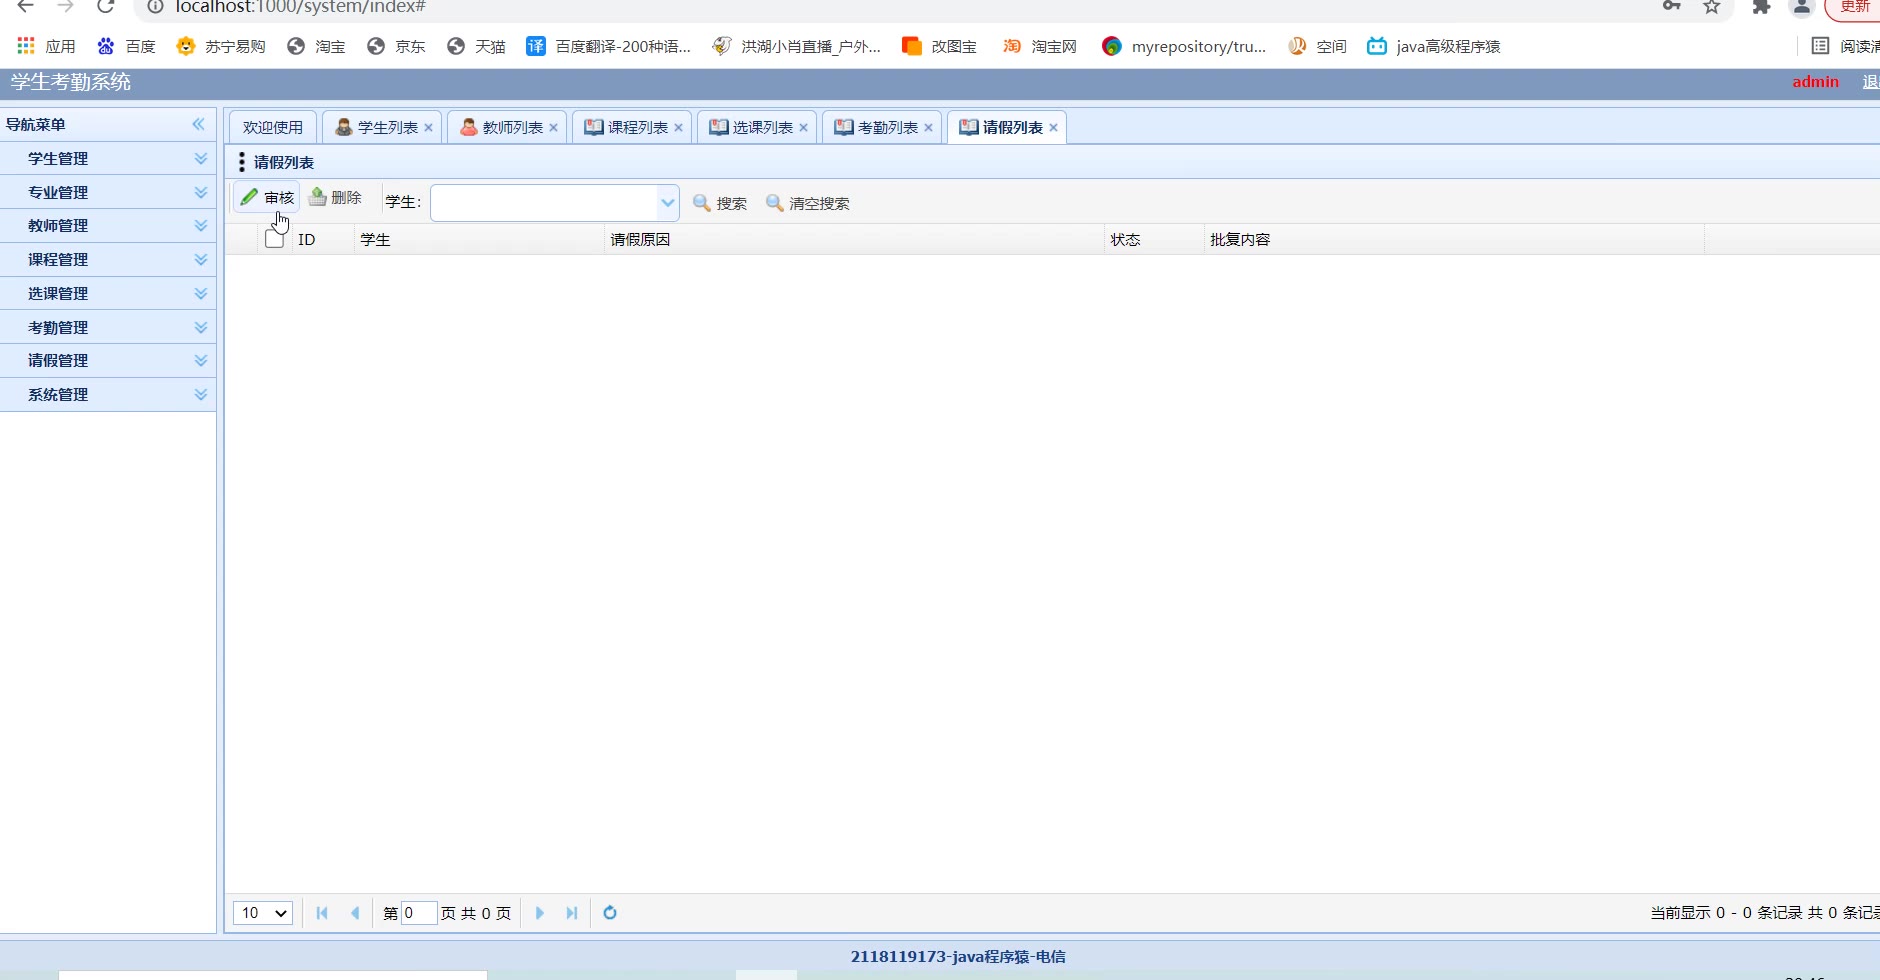
Task: Sort by the ID column header
Action: tap(324, 240)
